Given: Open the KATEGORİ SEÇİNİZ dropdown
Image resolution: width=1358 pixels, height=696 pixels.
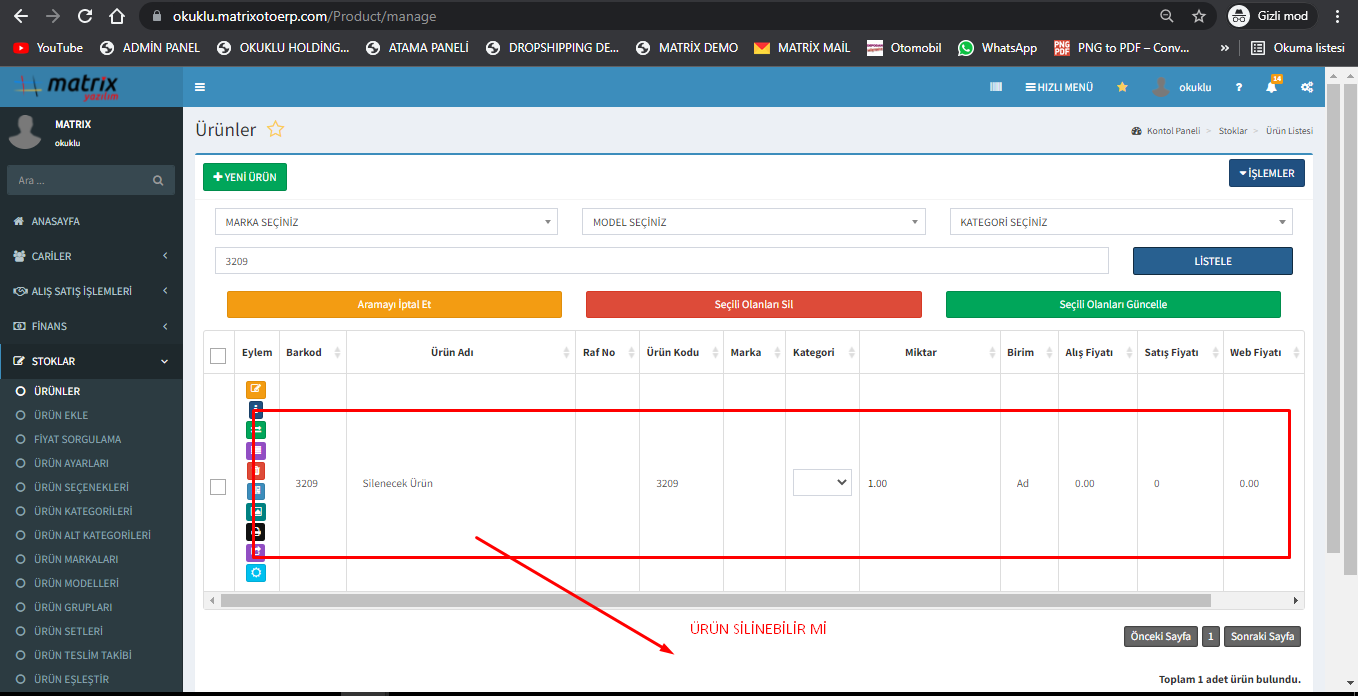Looking at the screenshot, I should pos(1120,222).
